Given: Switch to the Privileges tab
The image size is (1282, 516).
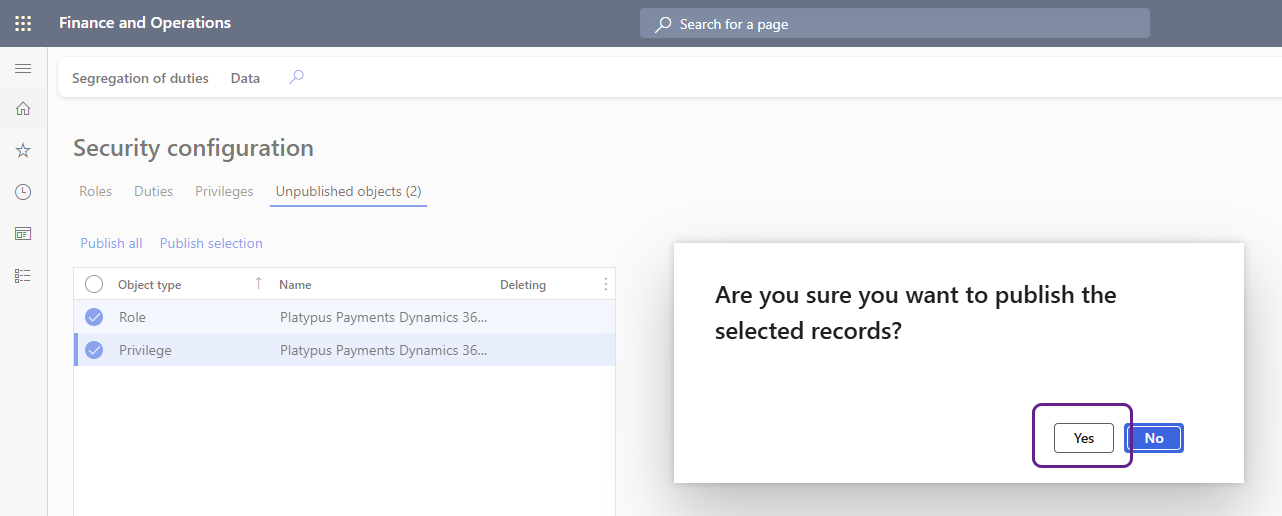Looking at the screenshot, I should click(x=224, y=191).
